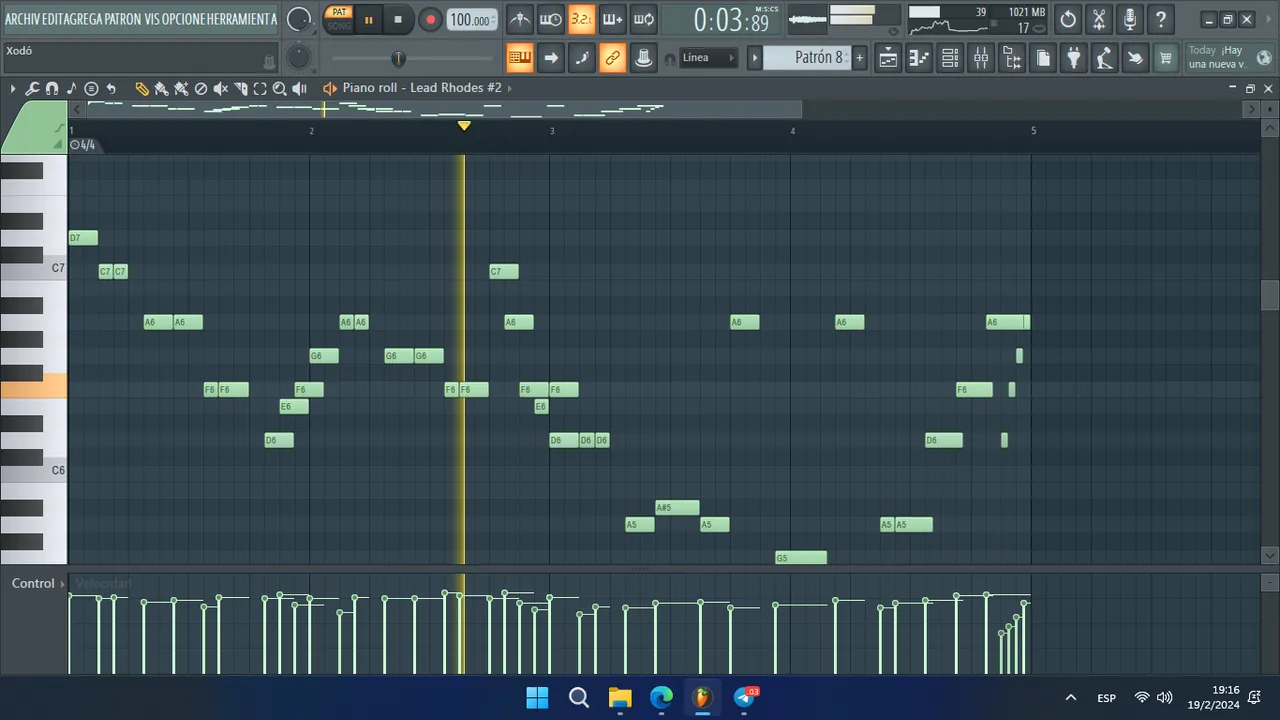
Task: Click the multilink to controllers knob icon
Action: pos(644,58)
